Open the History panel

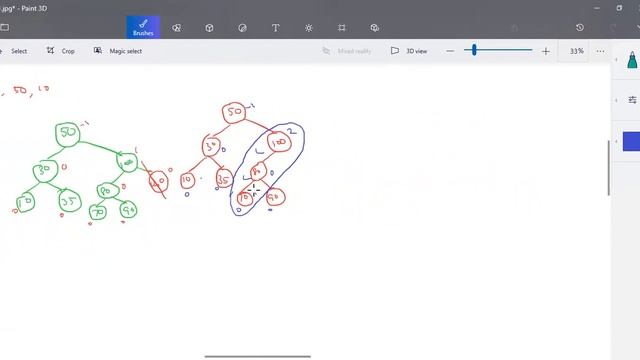tap(580, 27)
